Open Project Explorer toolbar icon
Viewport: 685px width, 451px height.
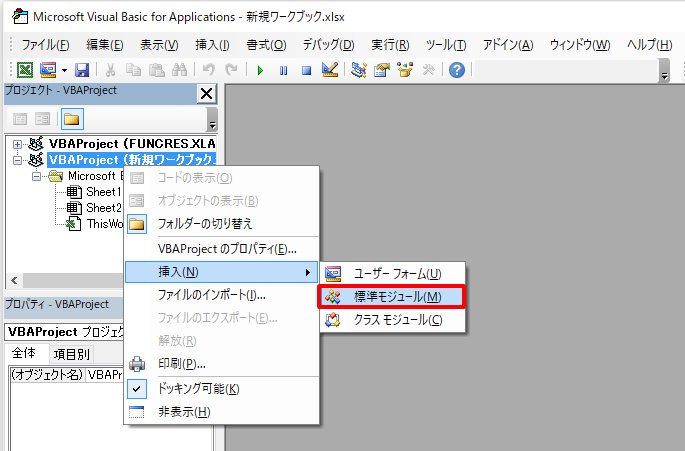click(x=359, y=70)
